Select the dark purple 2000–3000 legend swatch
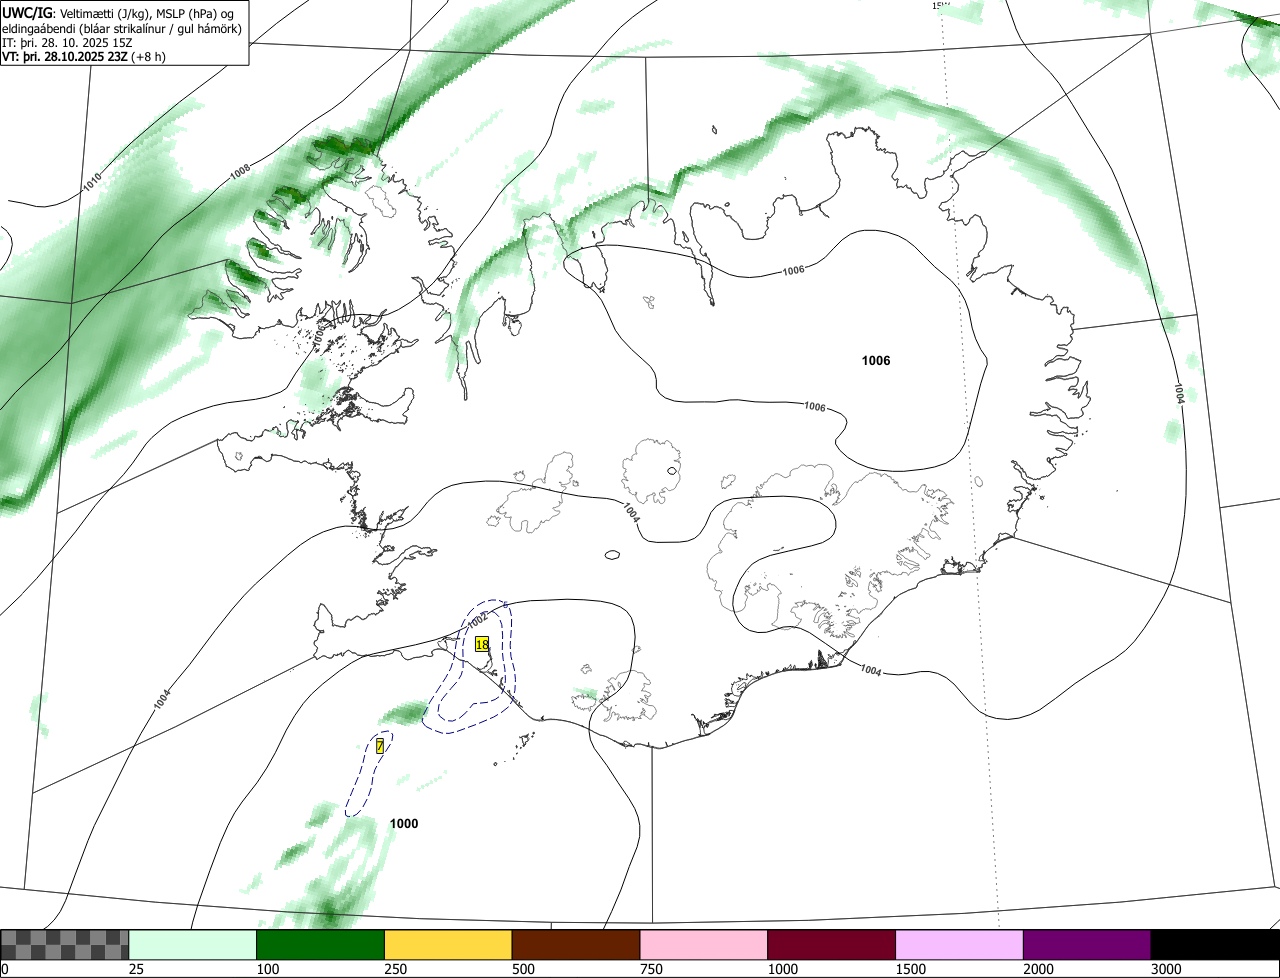The image size is (1280, 978). tap(1087, 945)
